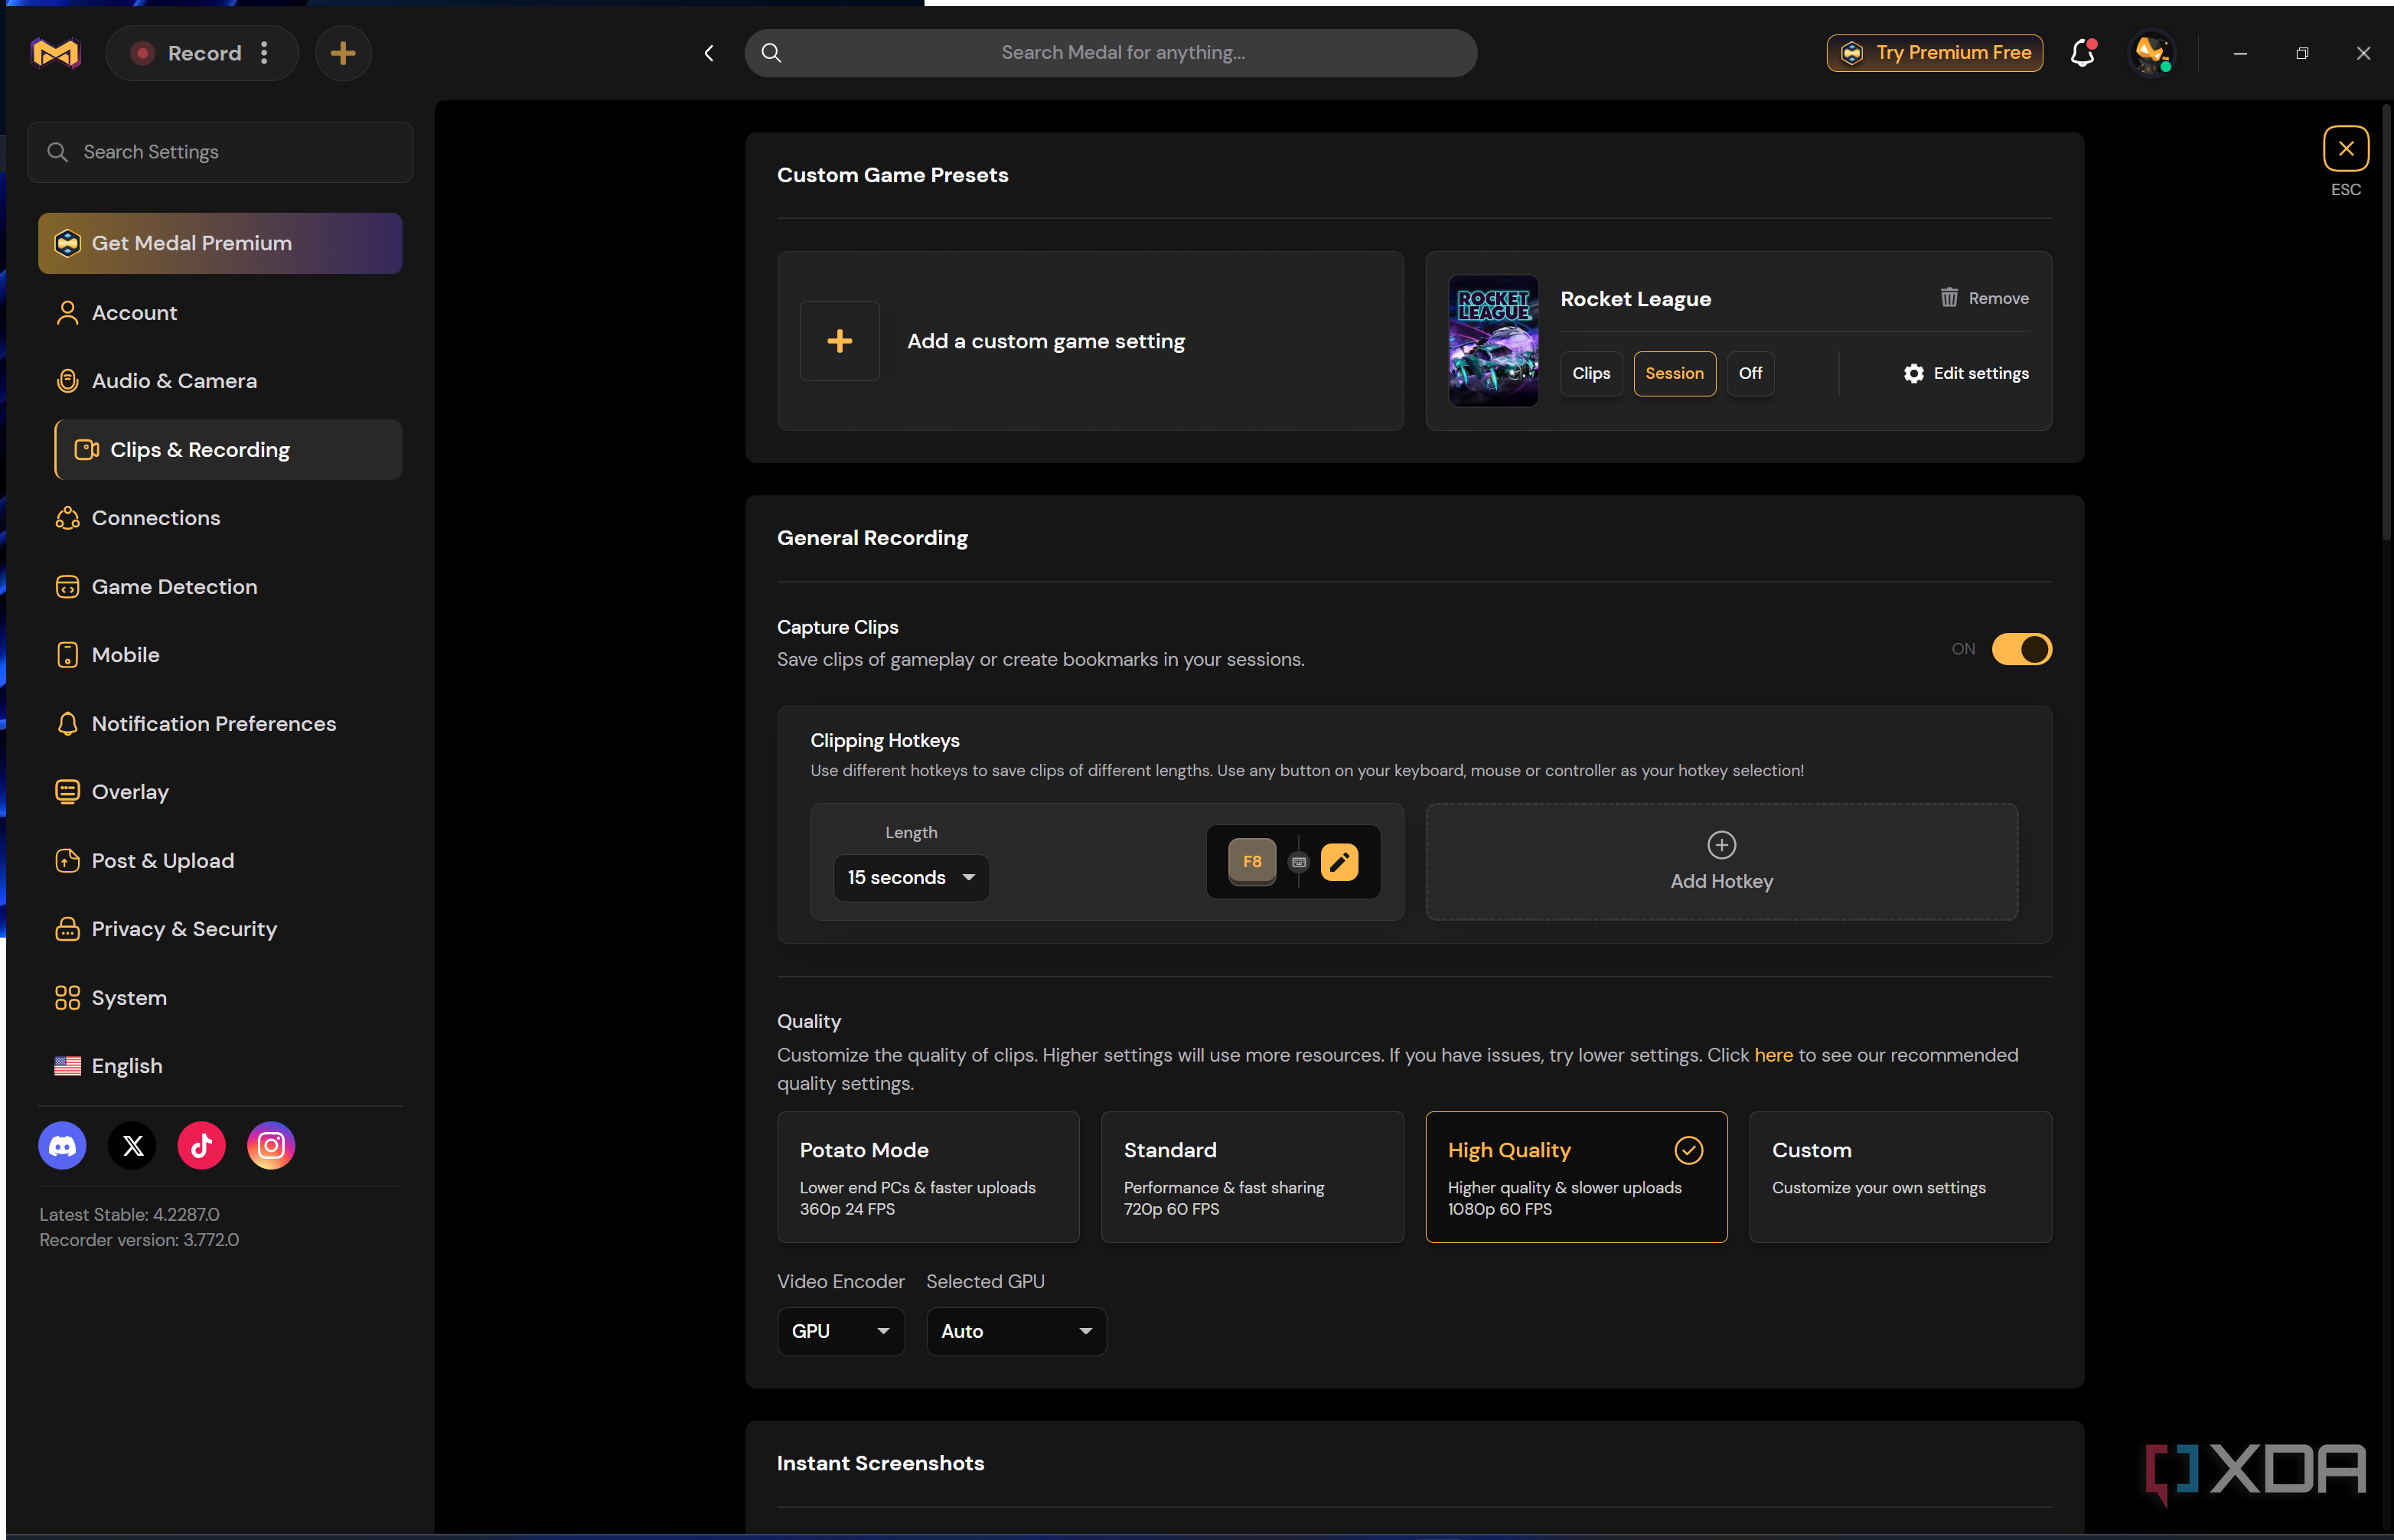Image resolution: width=2394 pixels, height=1540 pixels.
Task: Click the Rocket League cover thumbnail
Action: 1494,341
